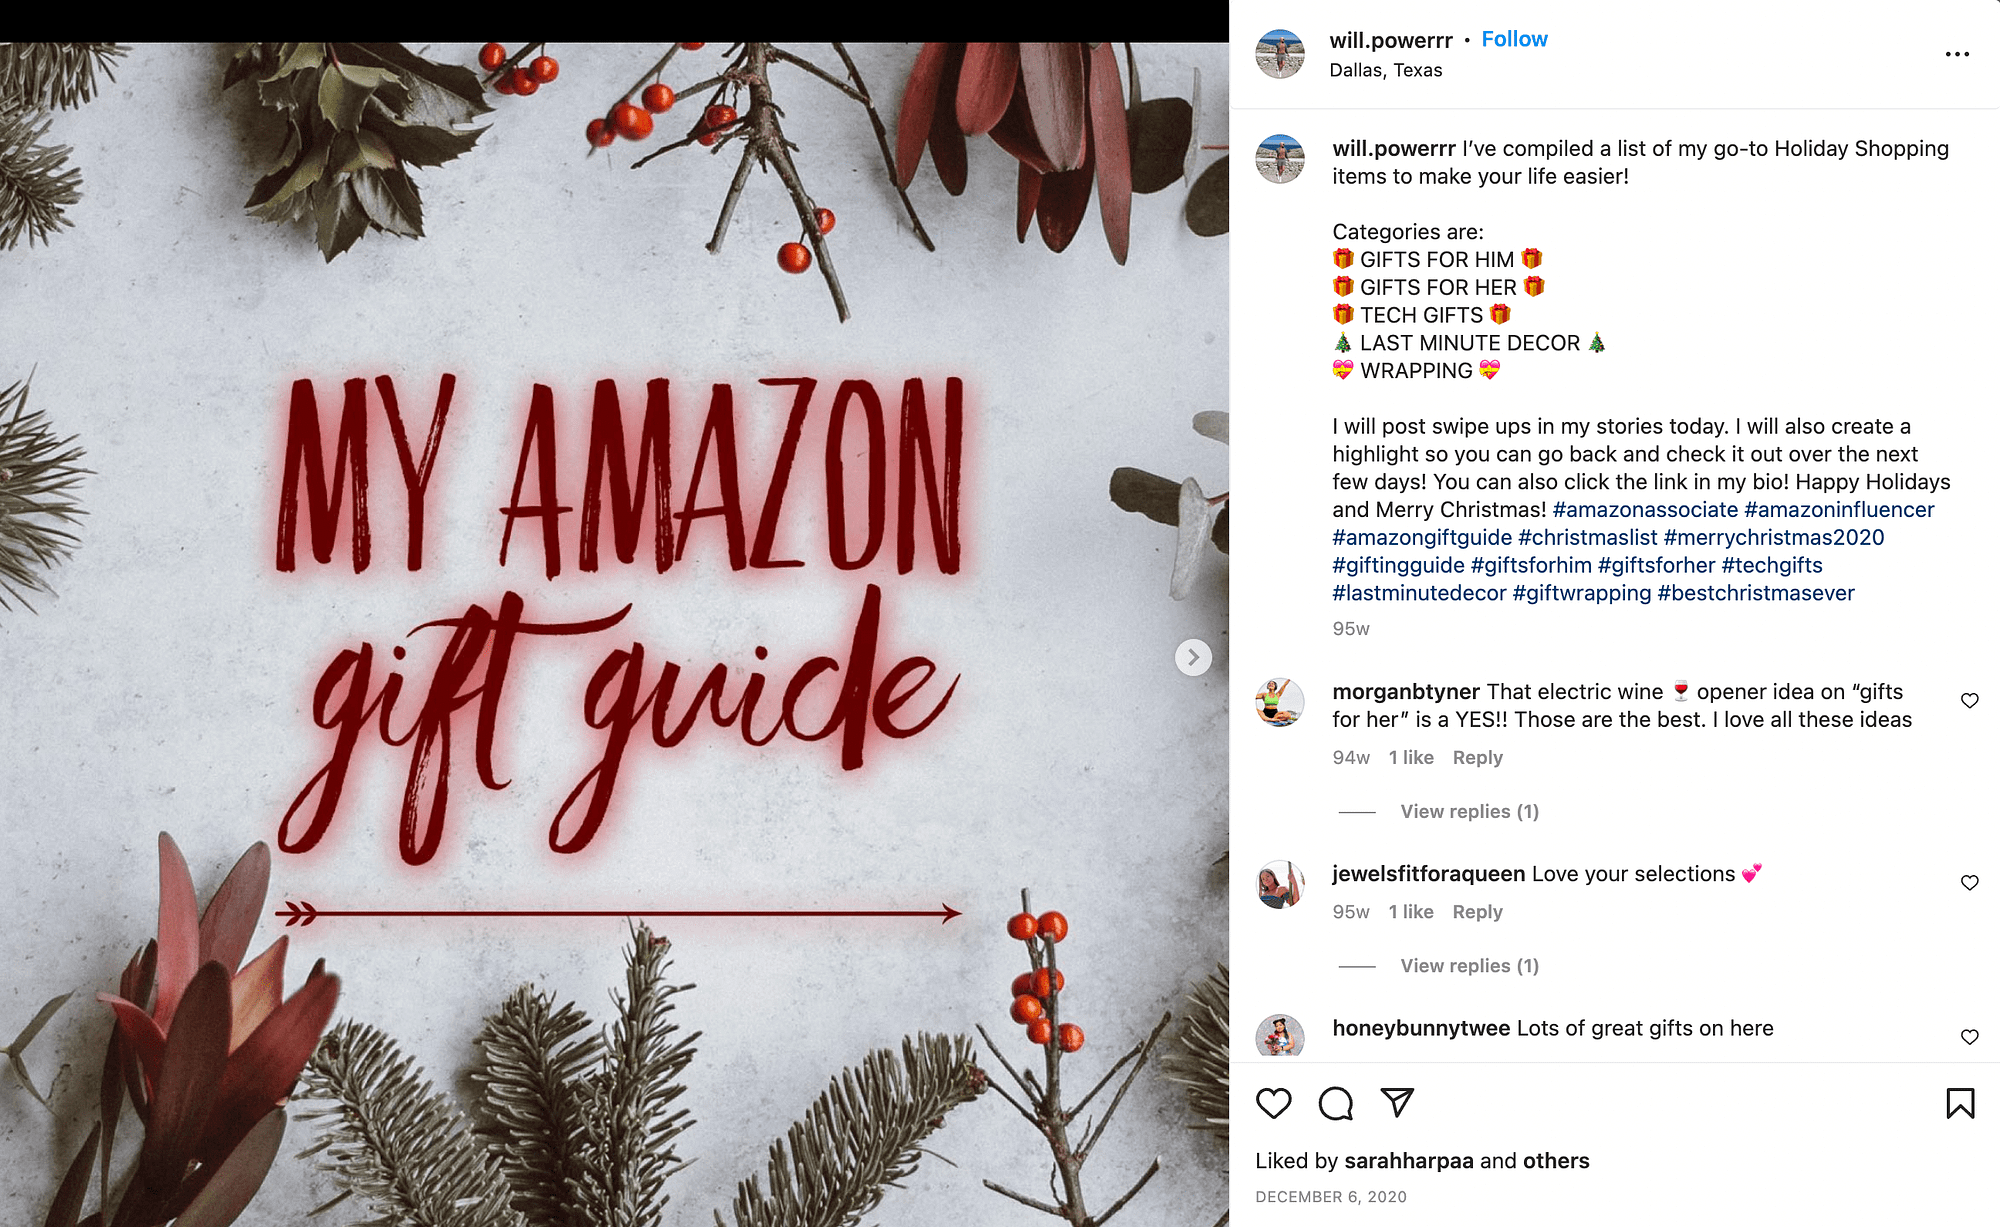Click the heart icon on morganbtyner comment
Viewport: 2000px width, 1227px height.
pyautogui.click(x=1969, y=703)
